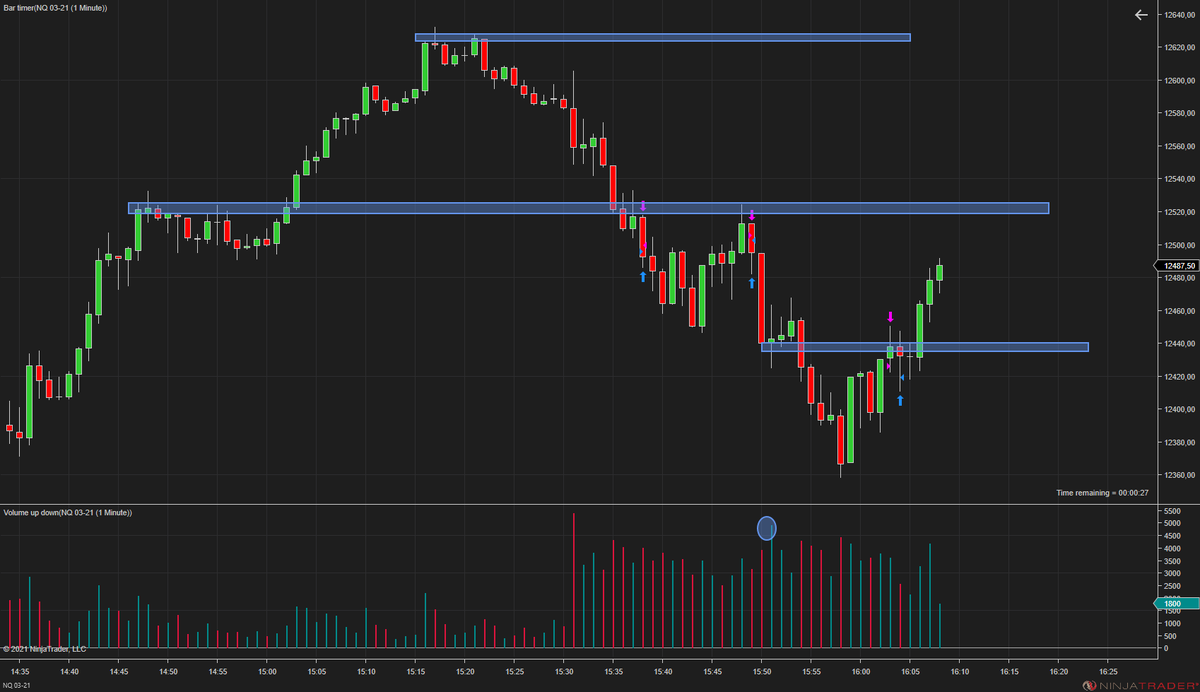Click the 5500 volume axis label
The height and width of the screenshot is (692, 1200).
1172,511
